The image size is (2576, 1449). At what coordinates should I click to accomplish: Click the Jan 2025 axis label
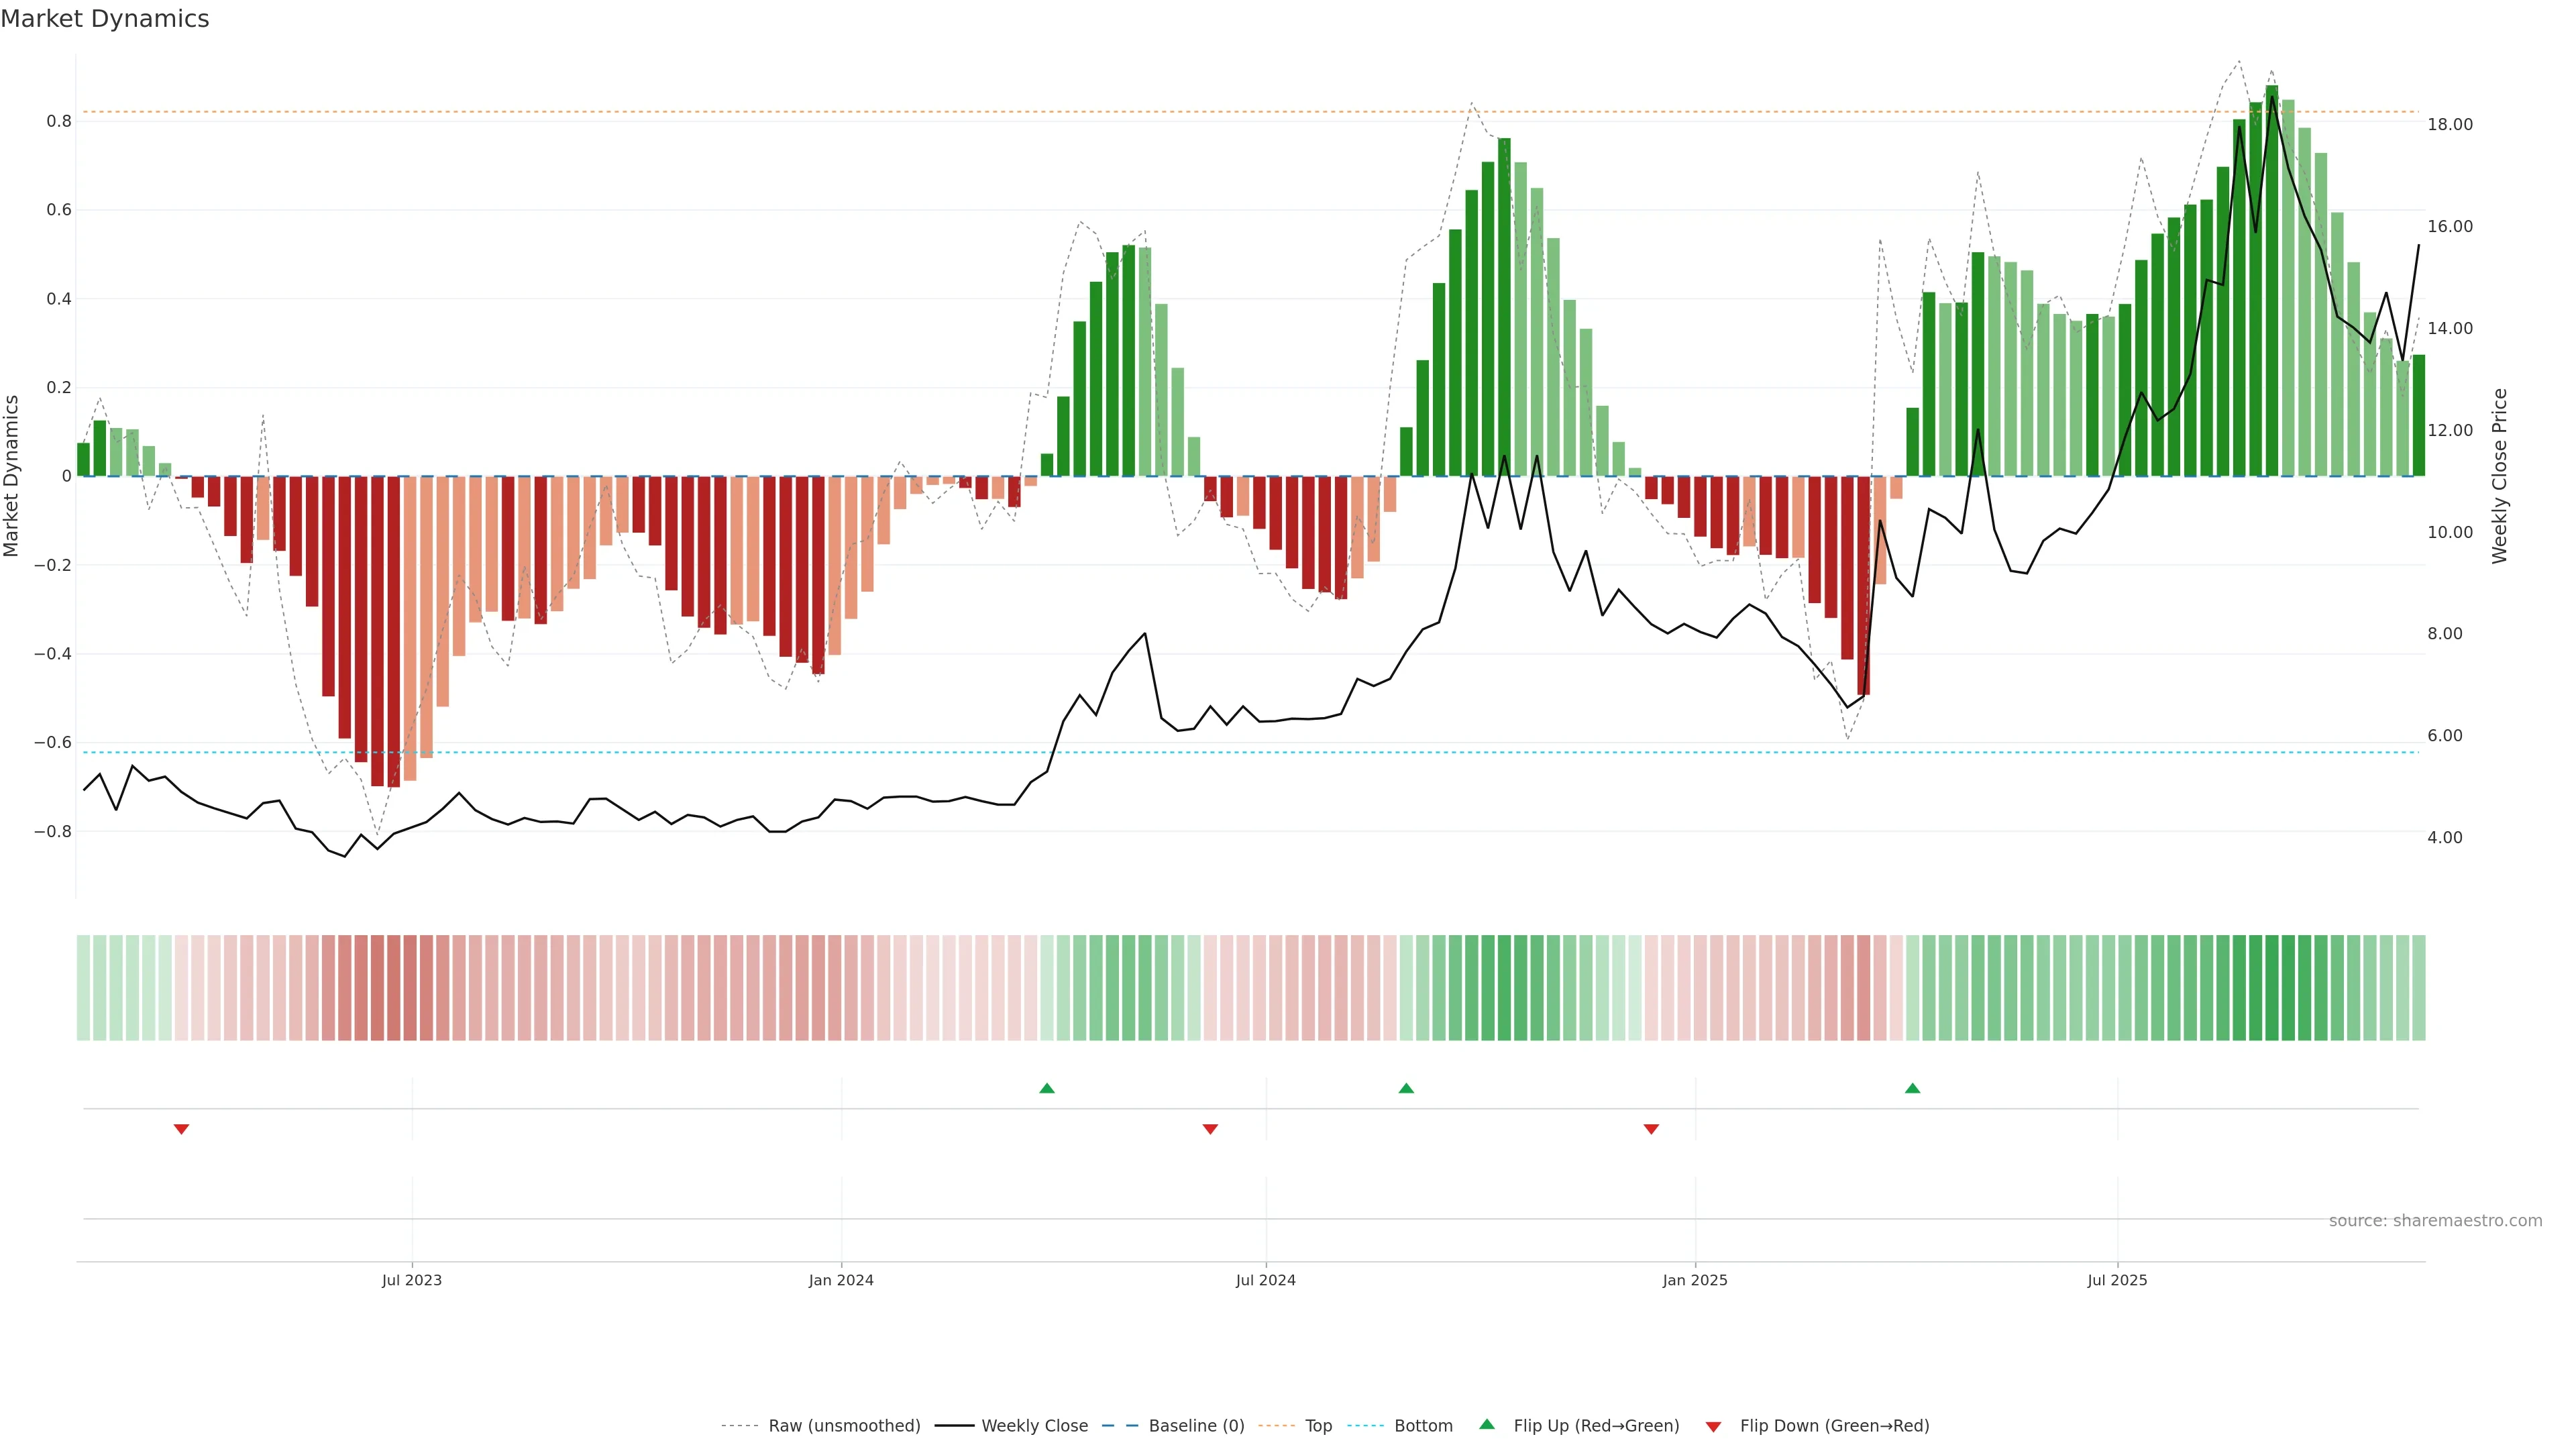pyautogui.click(x=1694, y=1280)
